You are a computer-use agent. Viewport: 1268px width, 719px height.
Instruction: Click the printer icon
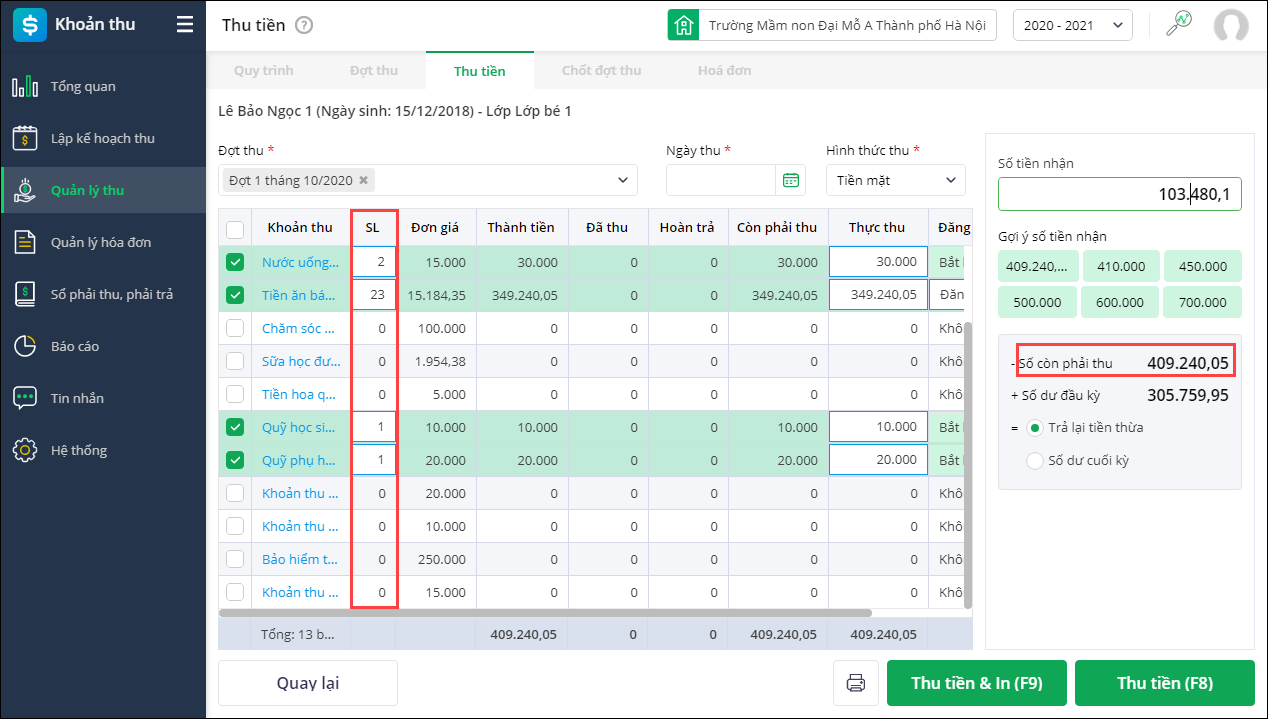856,683
